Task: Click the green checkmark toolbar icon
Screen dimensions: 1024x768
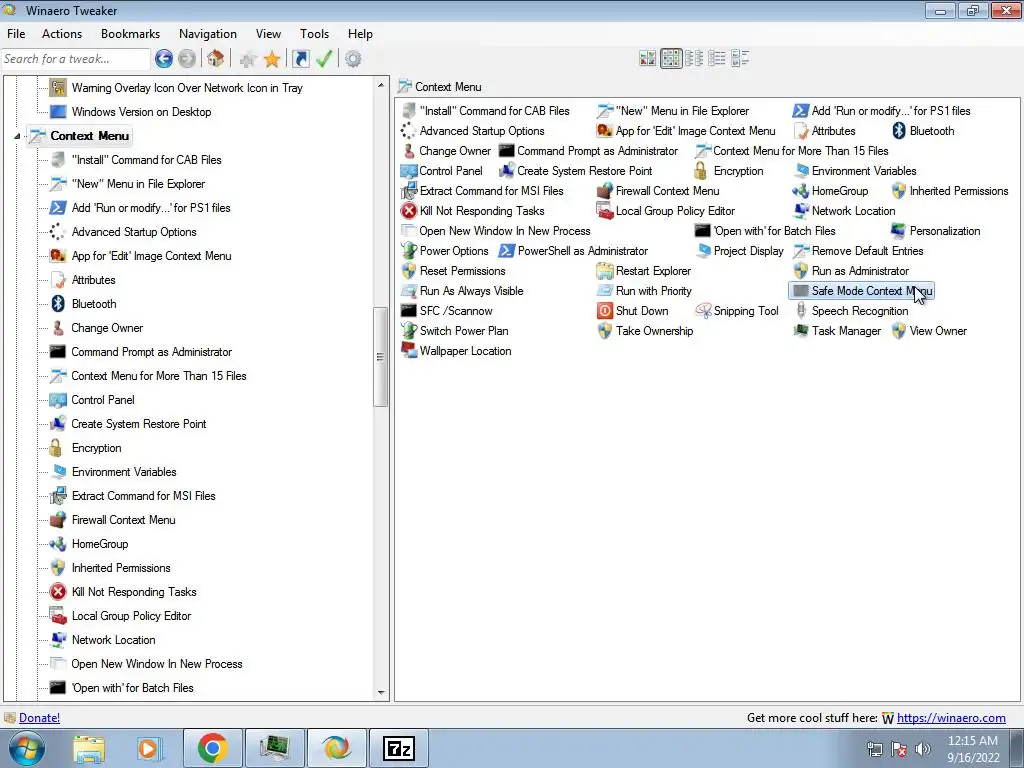Action: (x=325, y=59)
